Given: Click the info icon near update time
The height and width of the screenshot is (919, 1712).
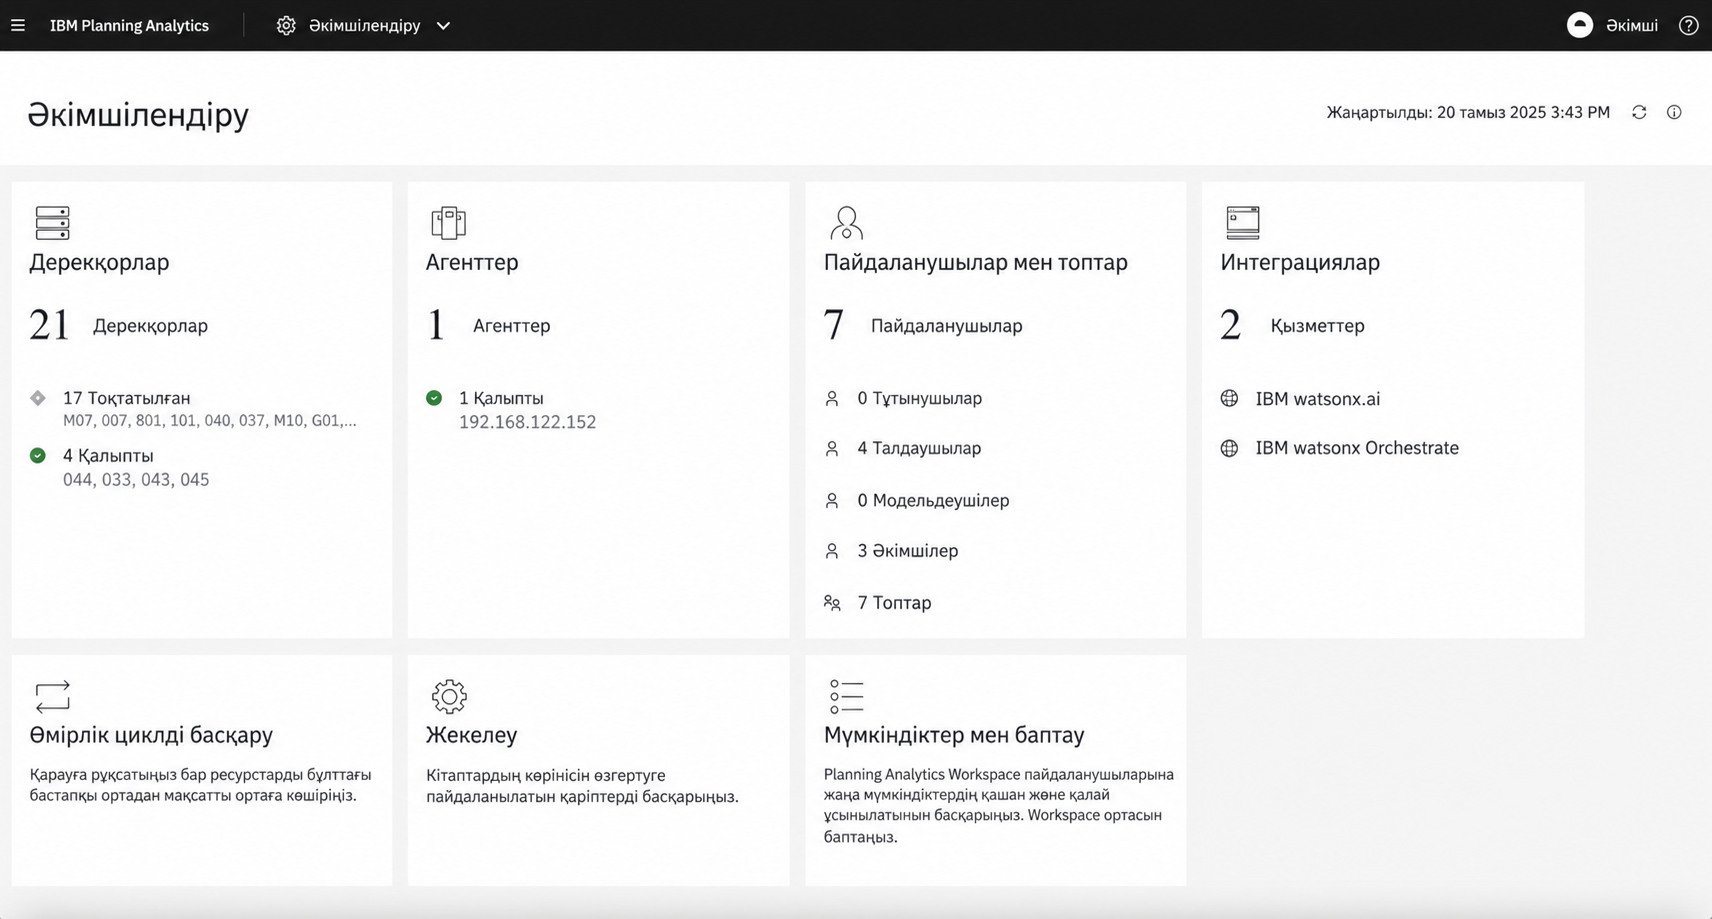Looking at the screenshot, I should click(1674, 112).
